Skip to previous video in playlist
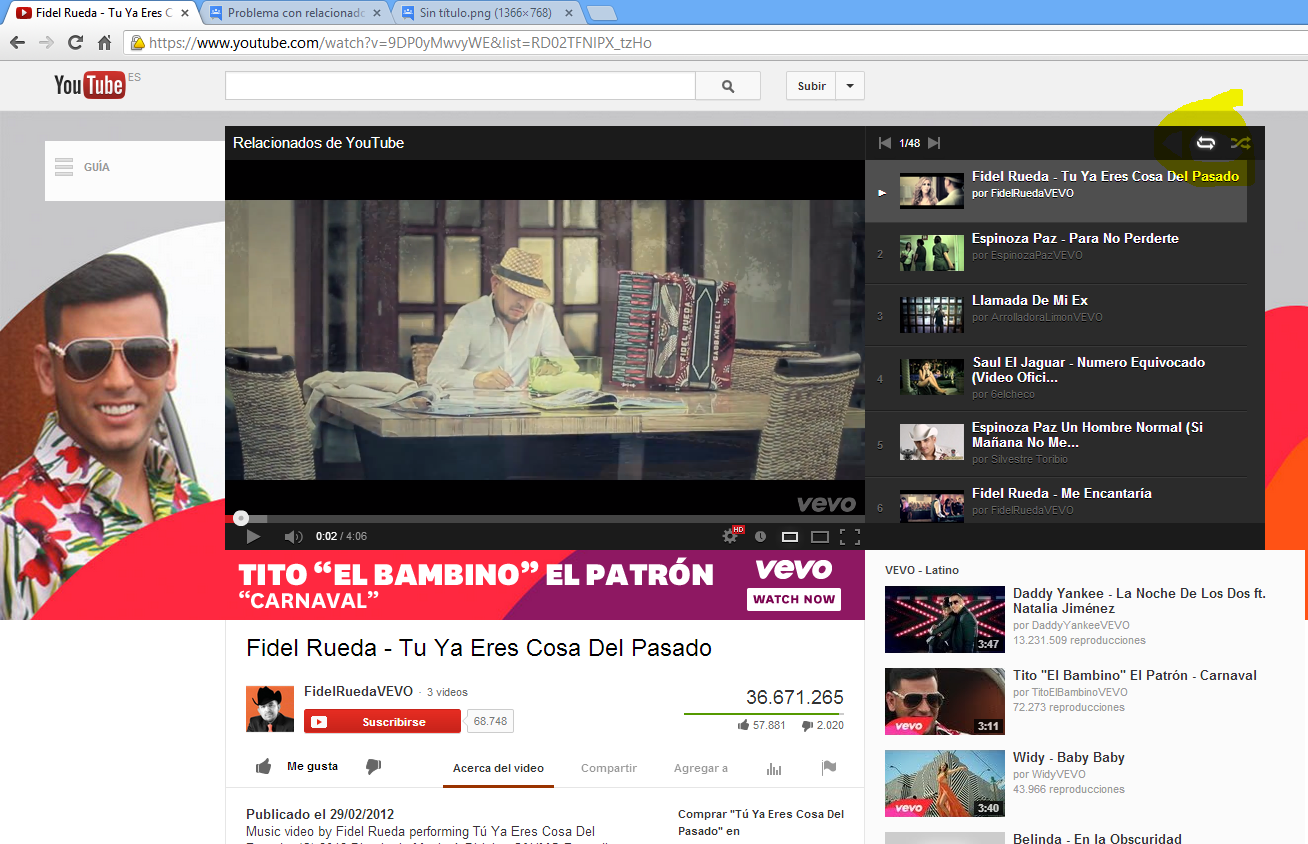 (884, 143)
